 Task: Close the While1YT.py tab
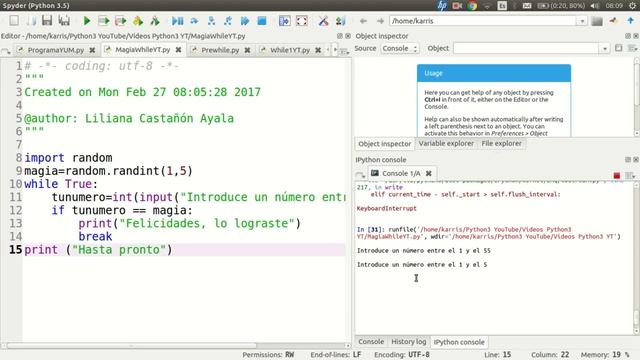tap(318, 50)
